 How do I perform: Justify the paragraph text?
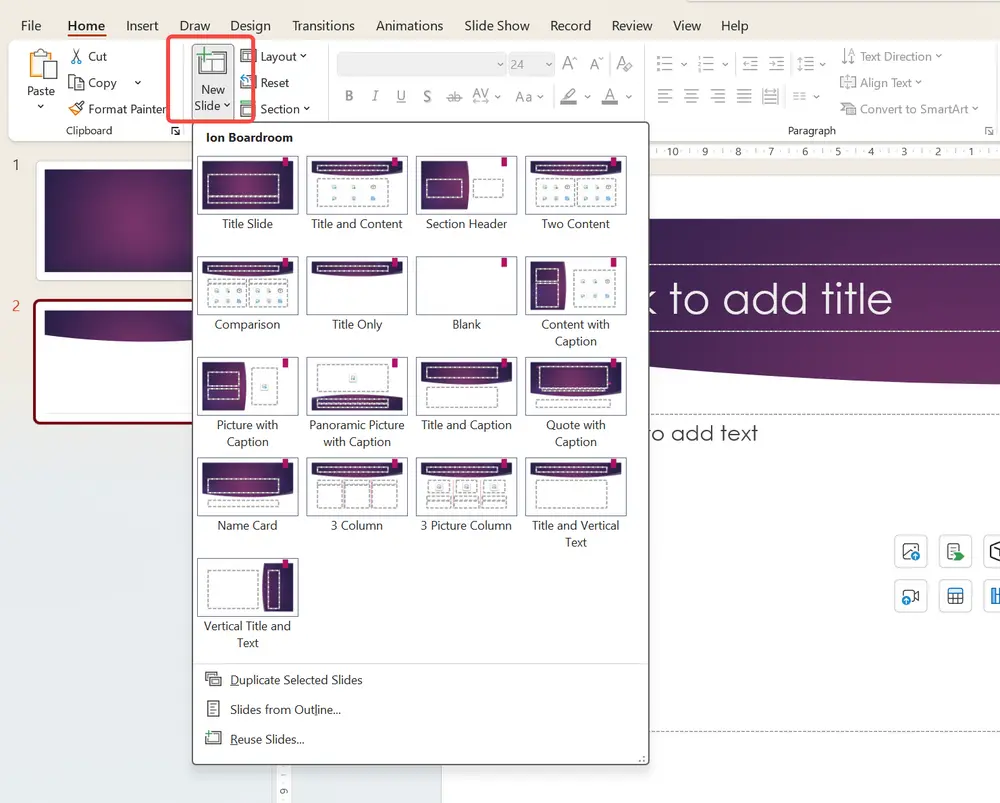pos(744,96)
